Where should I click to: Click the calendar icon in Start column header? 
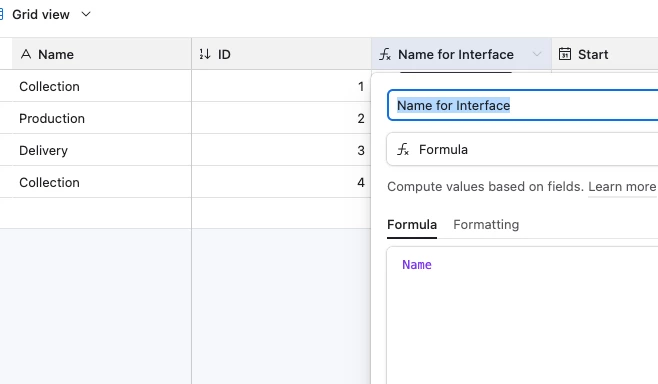coord(565,54)
